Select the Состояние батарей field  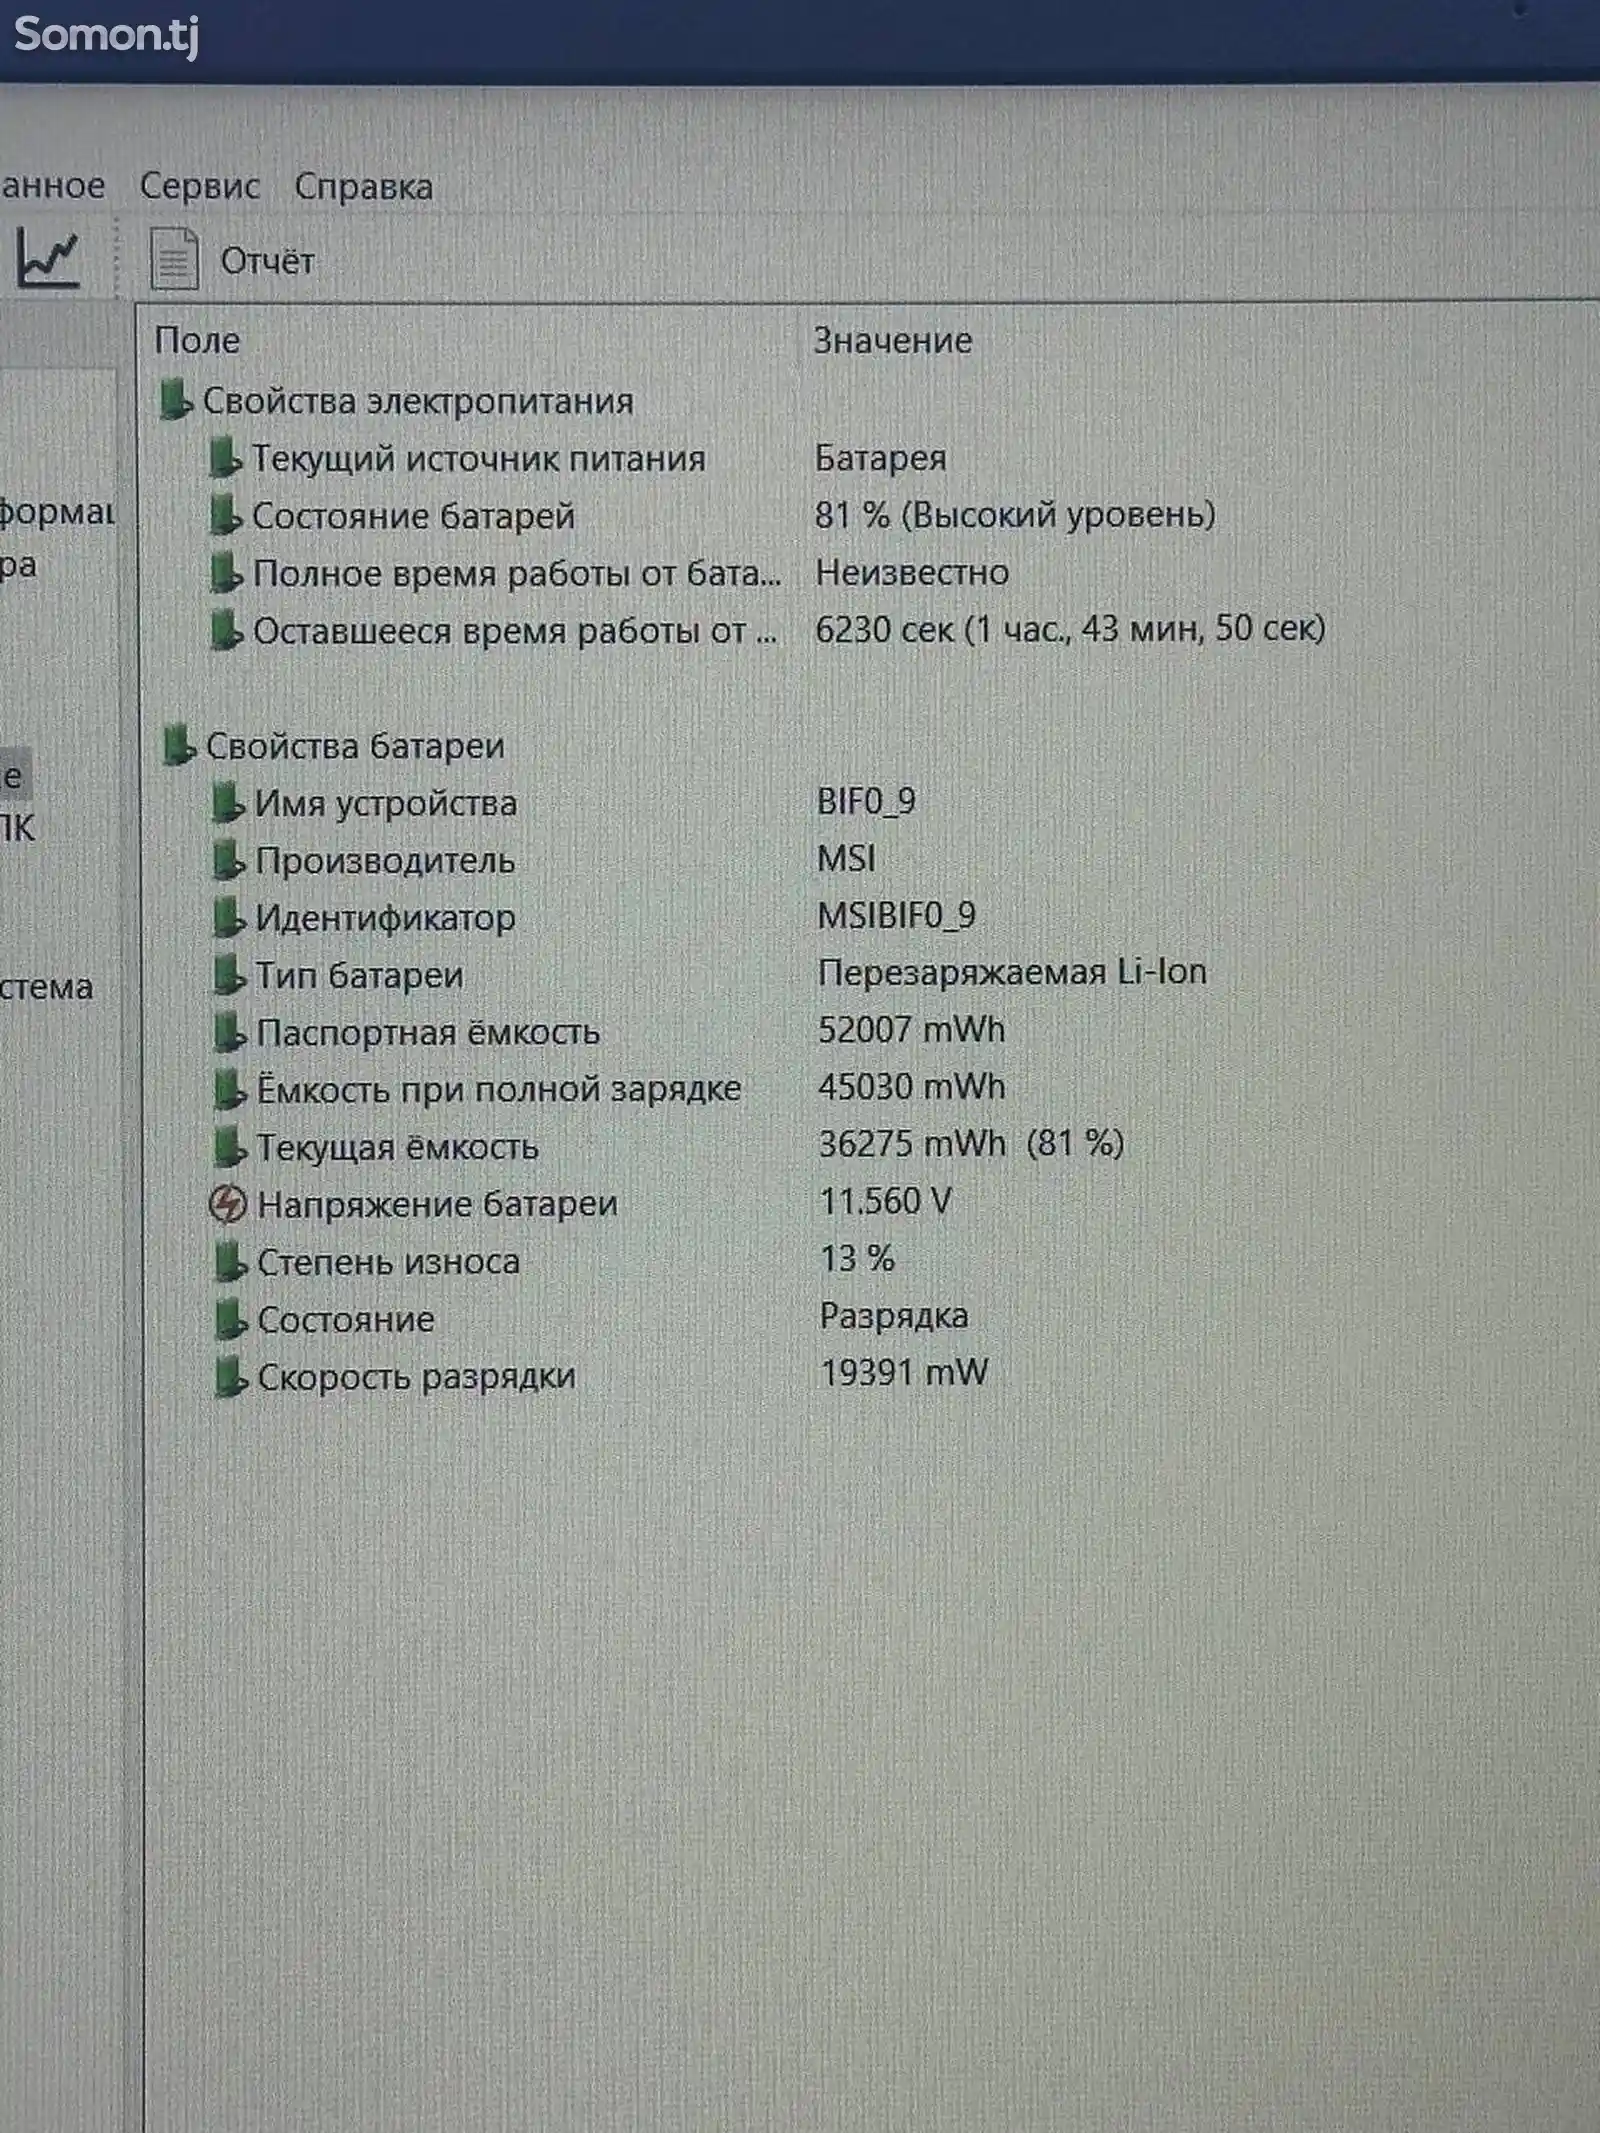(x=413, y=516)
